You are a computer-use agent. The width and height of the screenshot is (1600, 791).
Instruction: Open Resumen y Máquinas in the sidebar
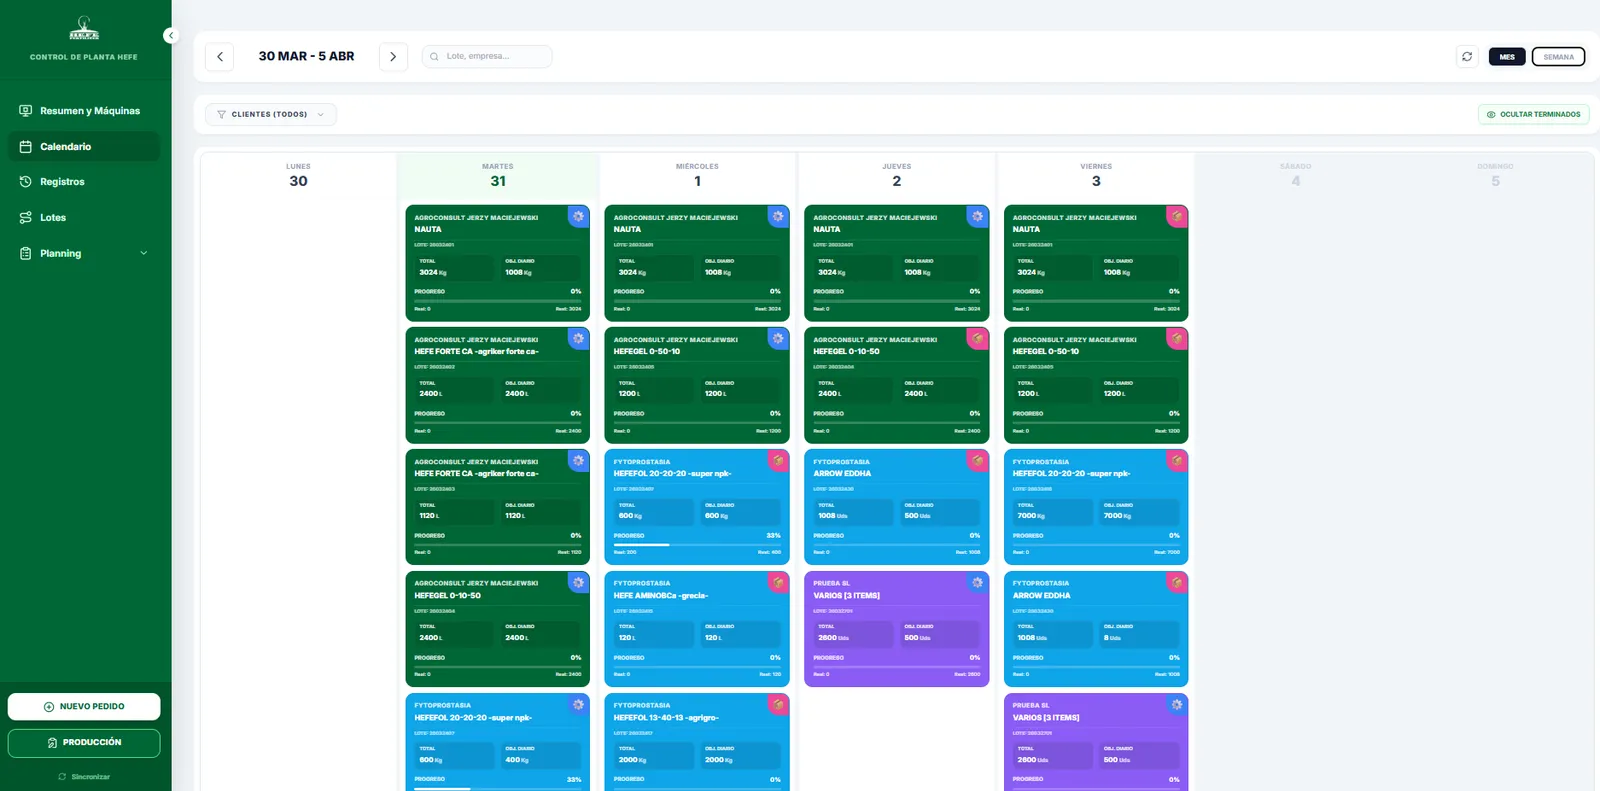coord(84,111)
